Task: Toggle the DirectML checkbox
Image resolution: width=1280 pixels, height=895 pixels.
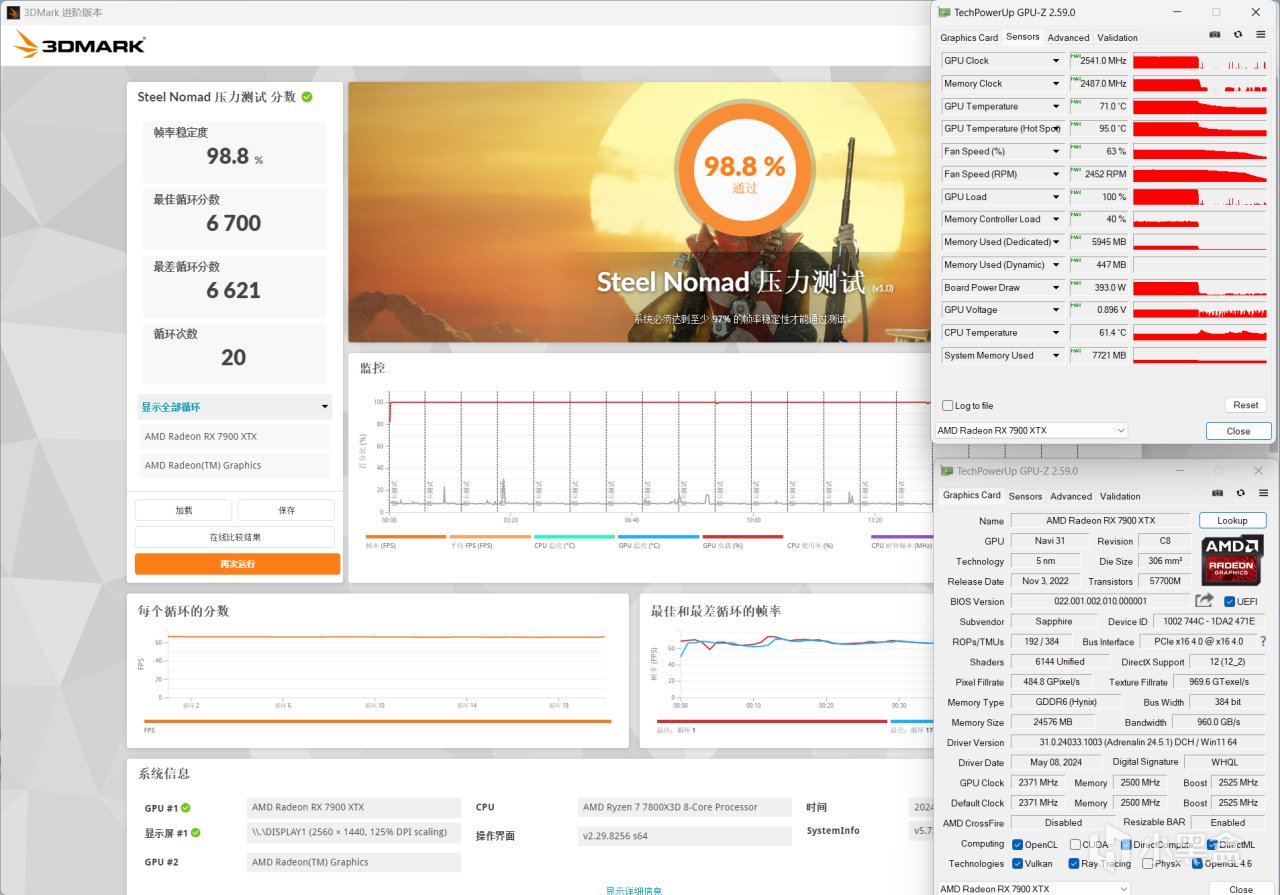Action: pos(1212,844)
